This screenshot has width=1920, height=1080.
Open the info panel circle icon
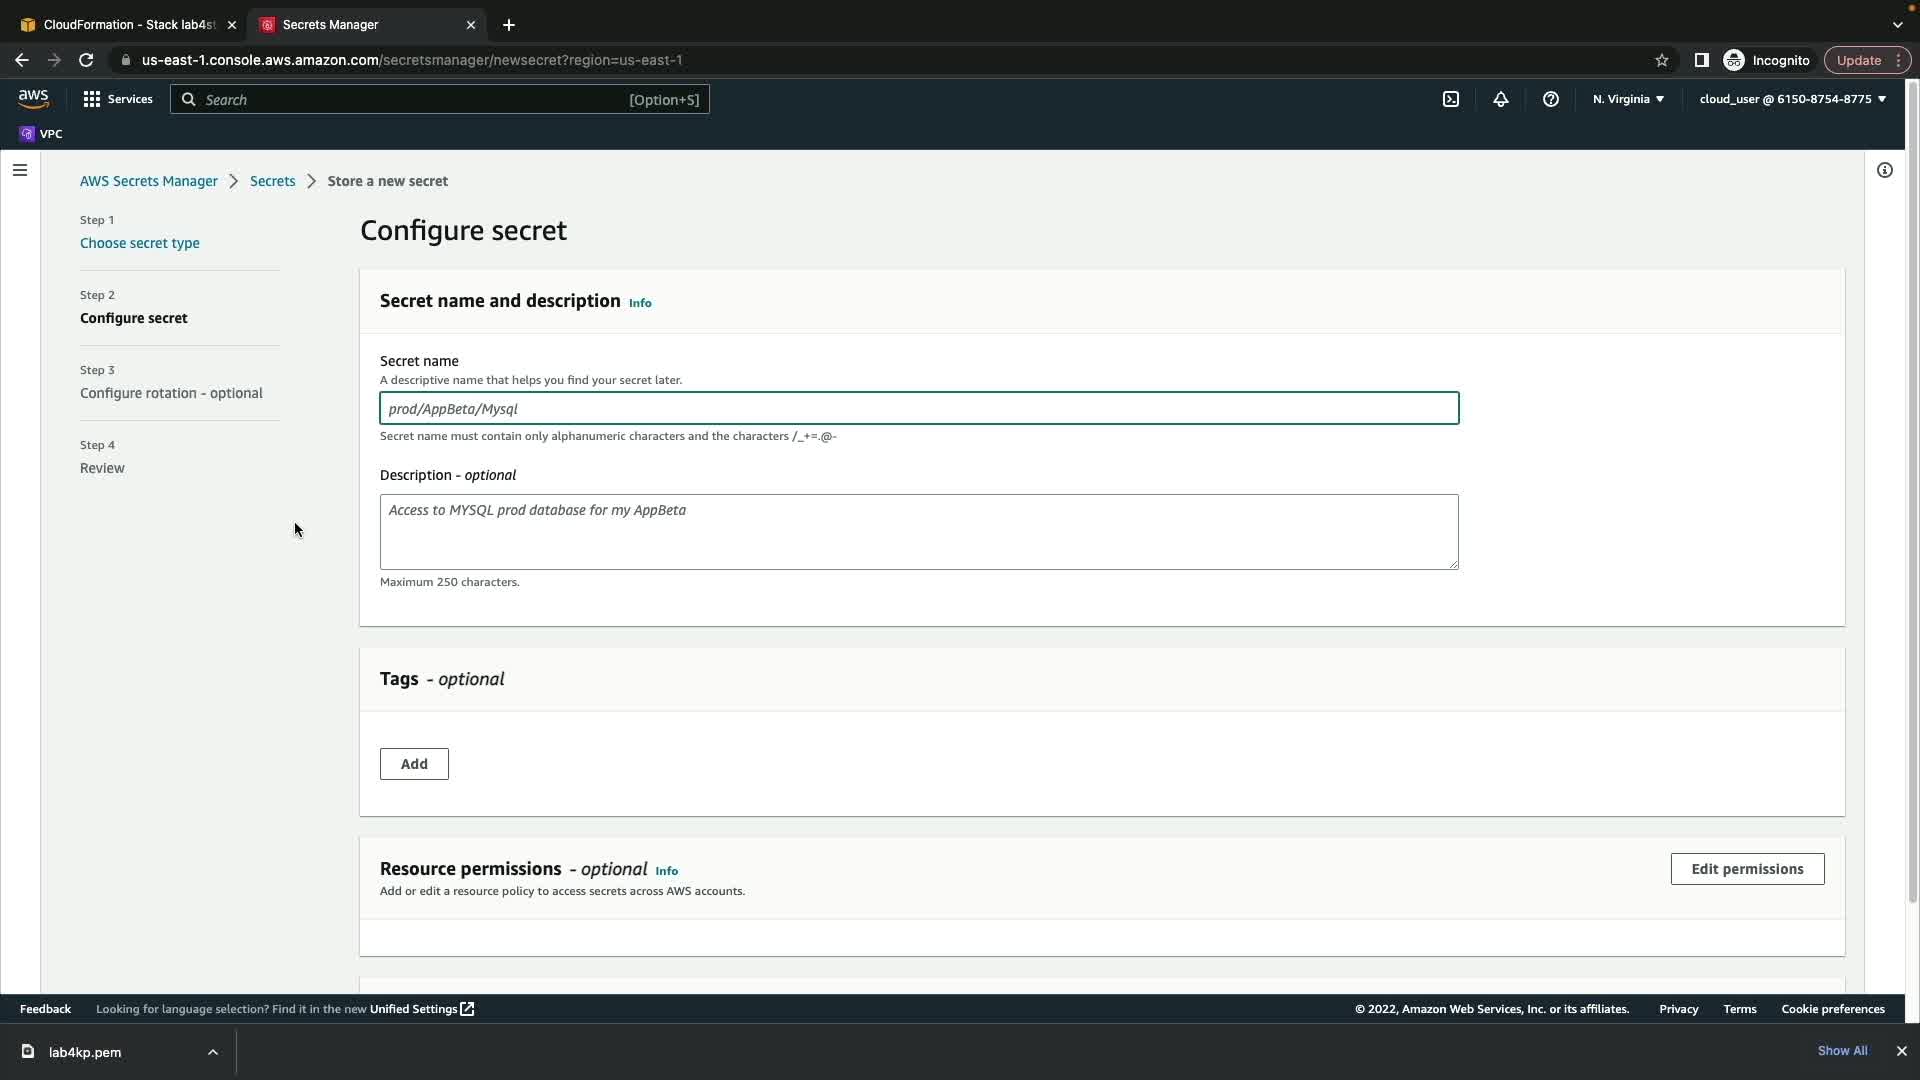(1884, 170)
